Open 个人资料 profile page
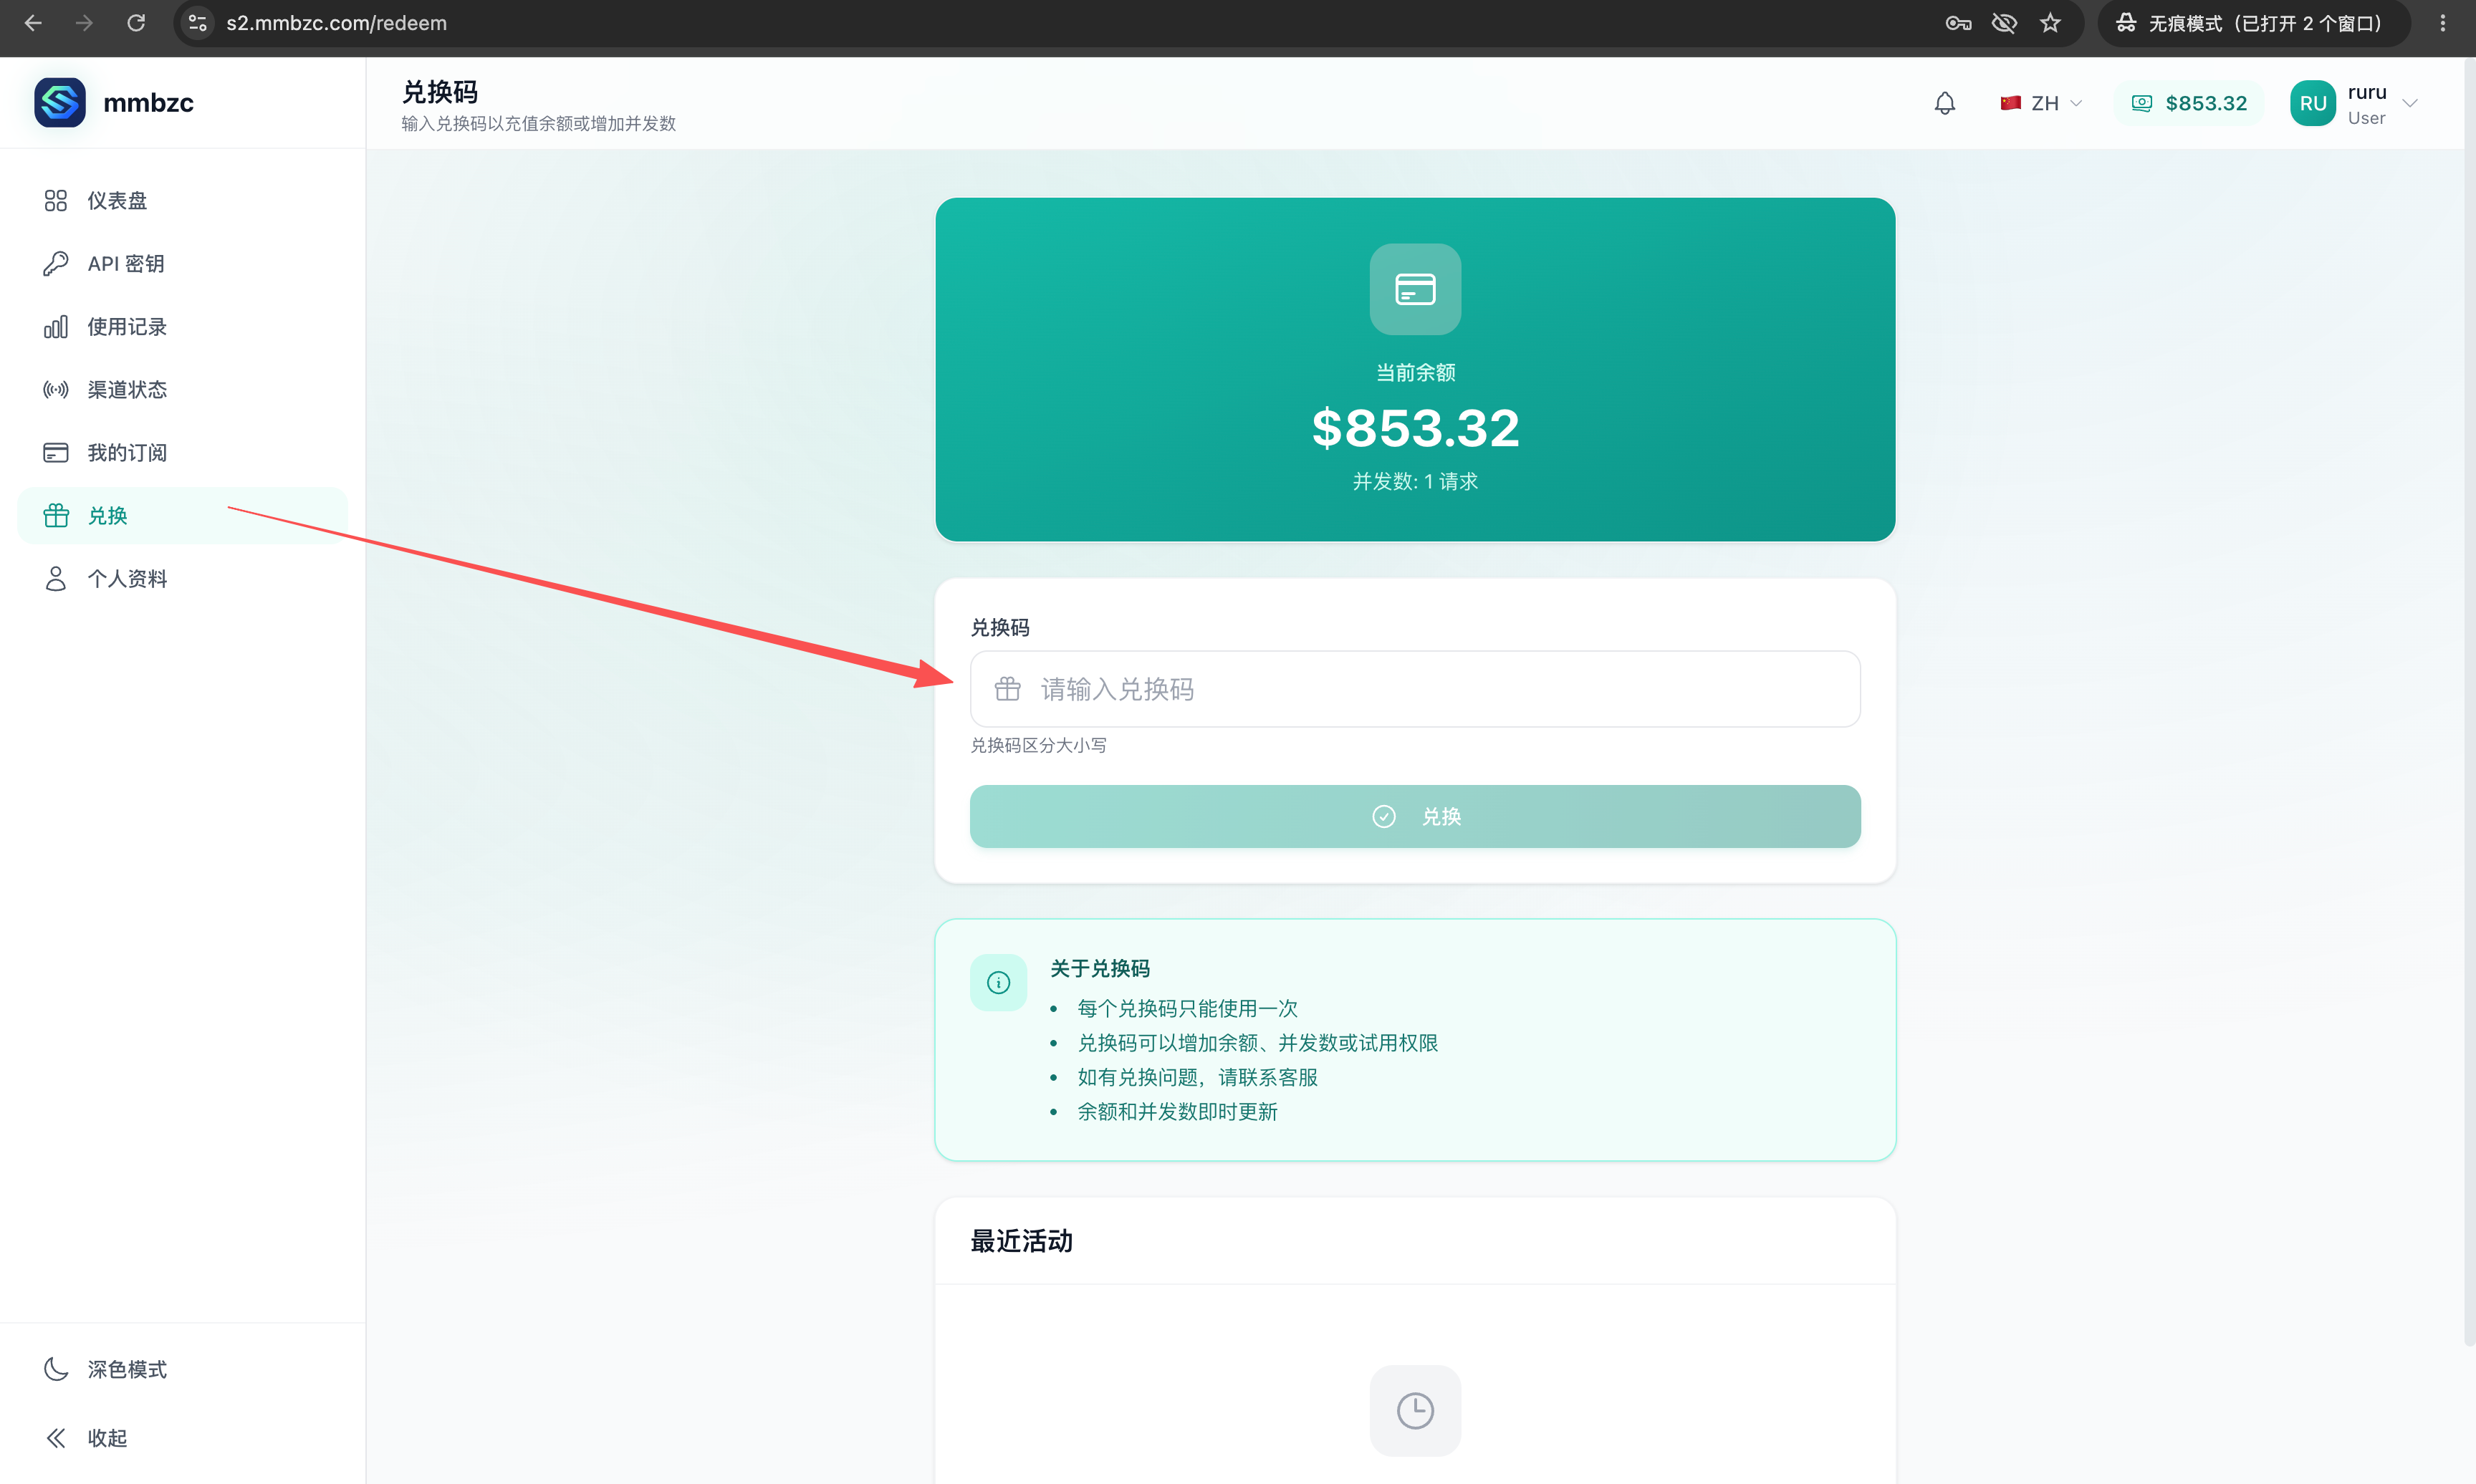The image size is (2476, 1484). (182, 578)
